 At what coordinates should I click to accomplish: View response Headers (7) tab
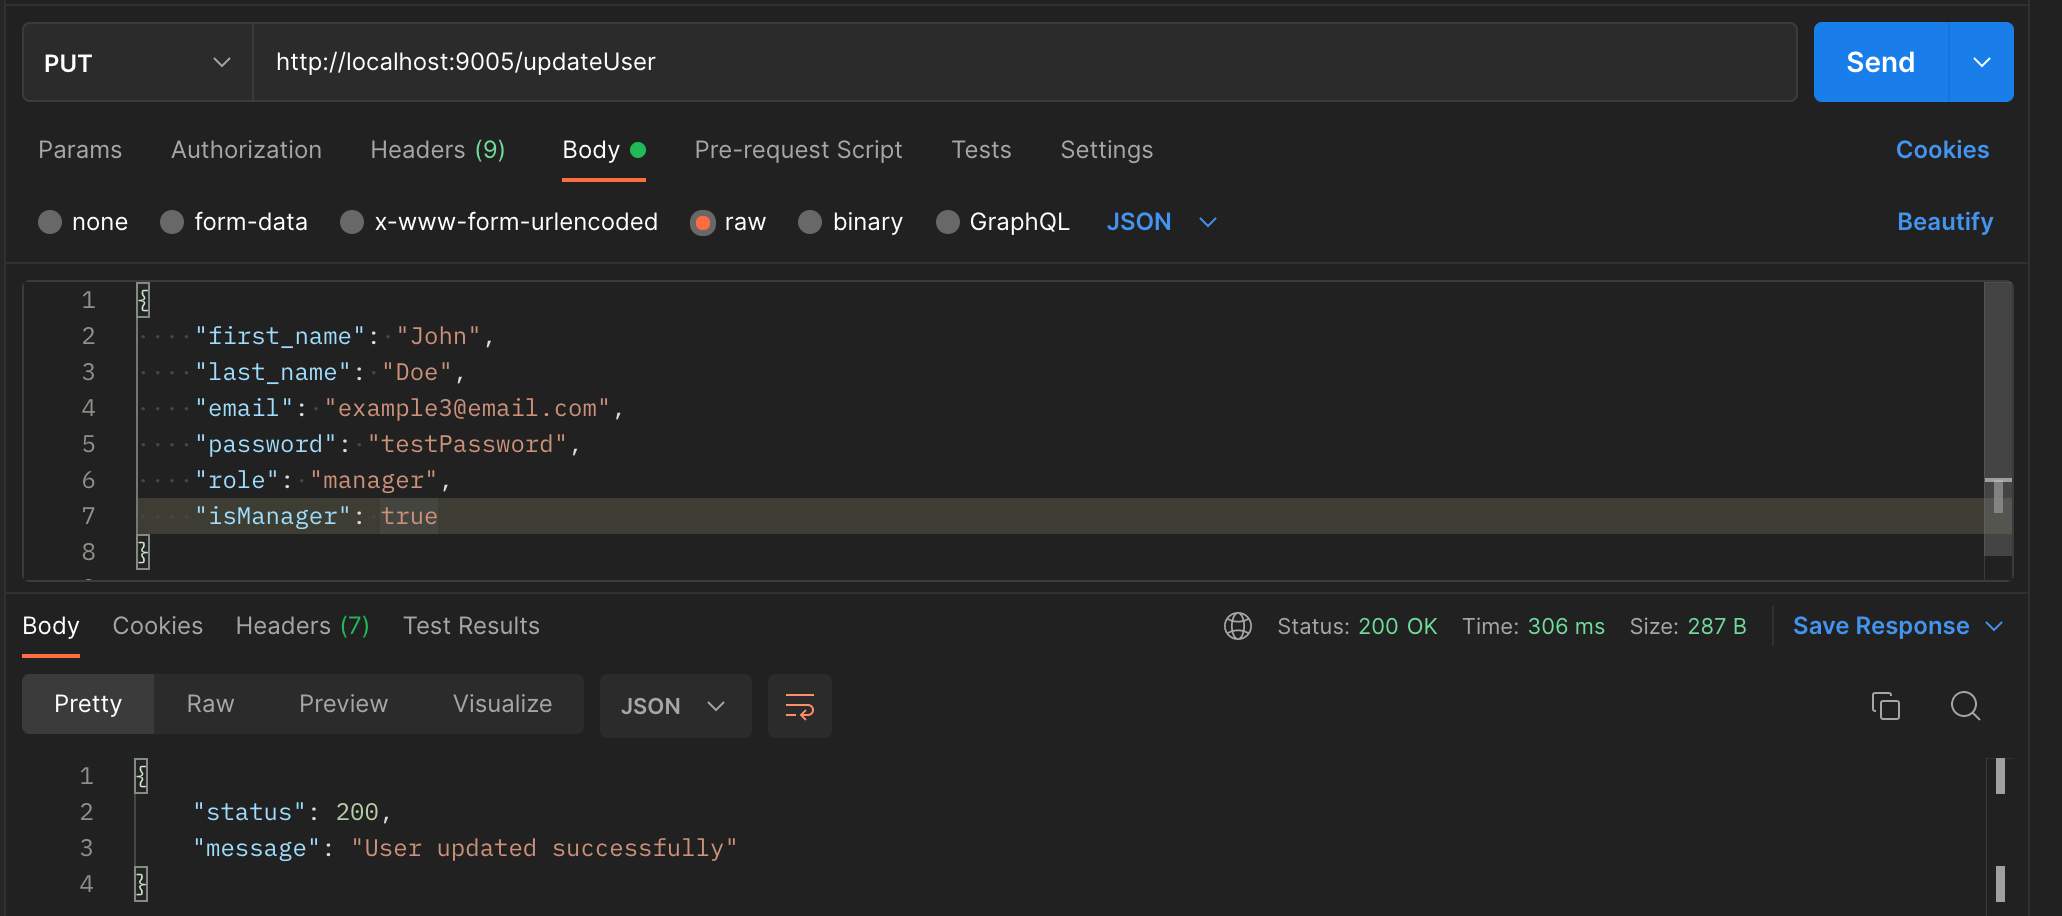[301, 626]
